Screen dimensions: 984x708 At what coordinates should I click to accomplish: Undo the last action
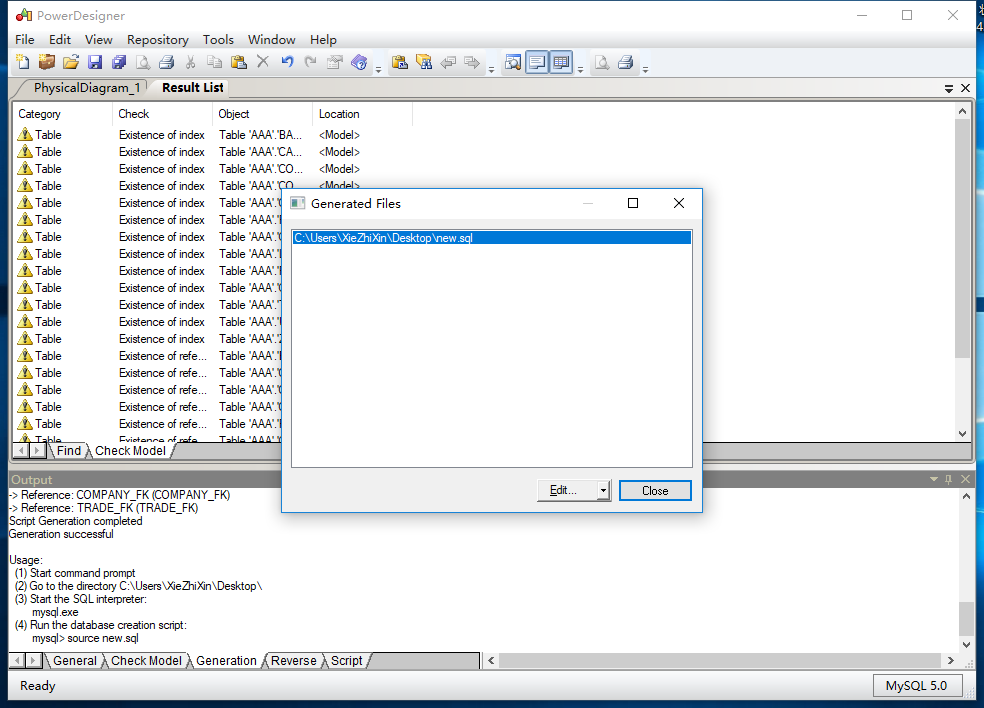287,62
